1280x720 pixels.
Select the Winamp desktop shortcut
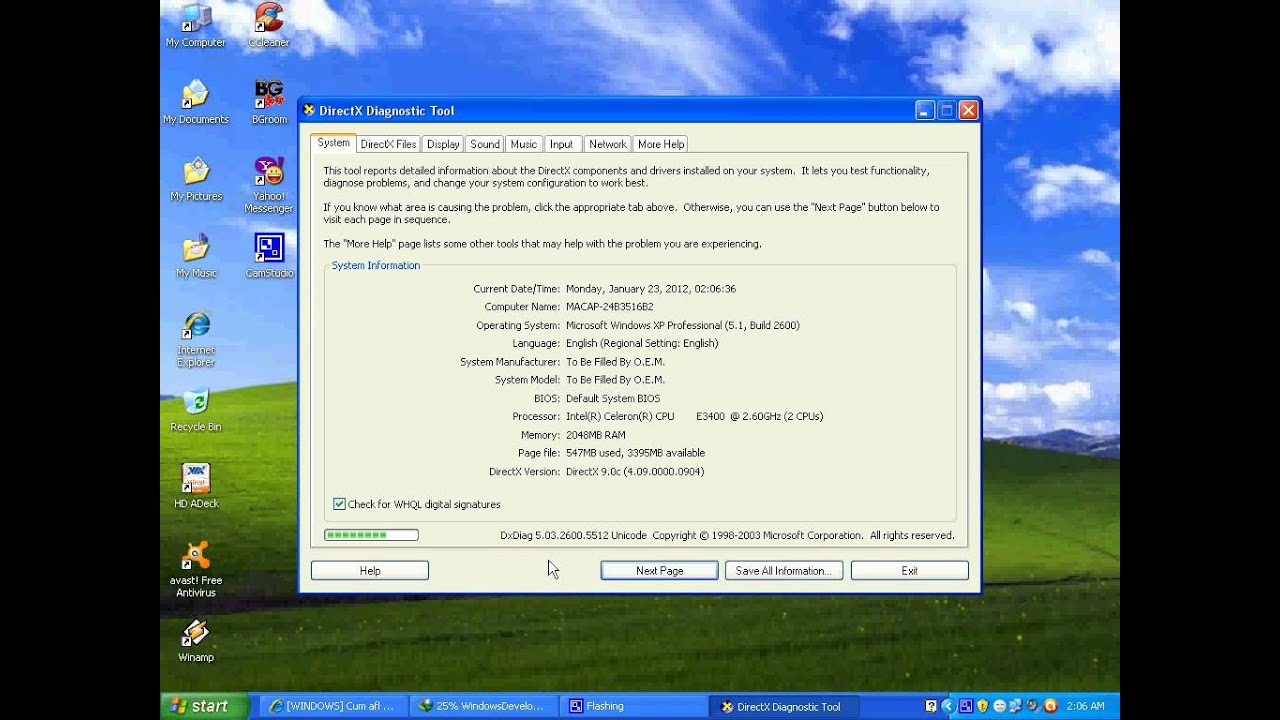point(196,641)
